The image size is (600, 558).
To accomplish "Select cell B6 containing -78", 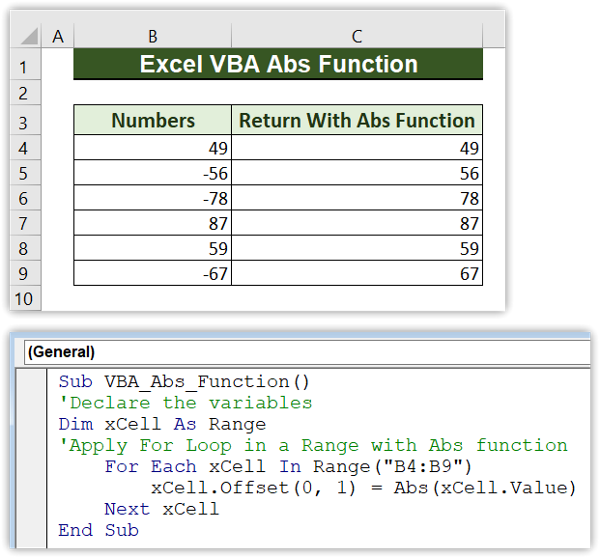I will coord(153,197).
